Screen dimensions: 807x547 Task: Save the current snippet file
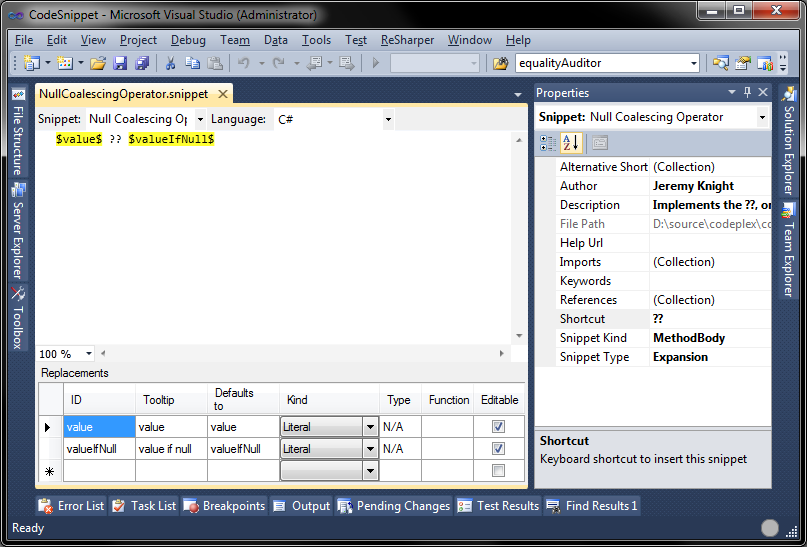[120, 63]
